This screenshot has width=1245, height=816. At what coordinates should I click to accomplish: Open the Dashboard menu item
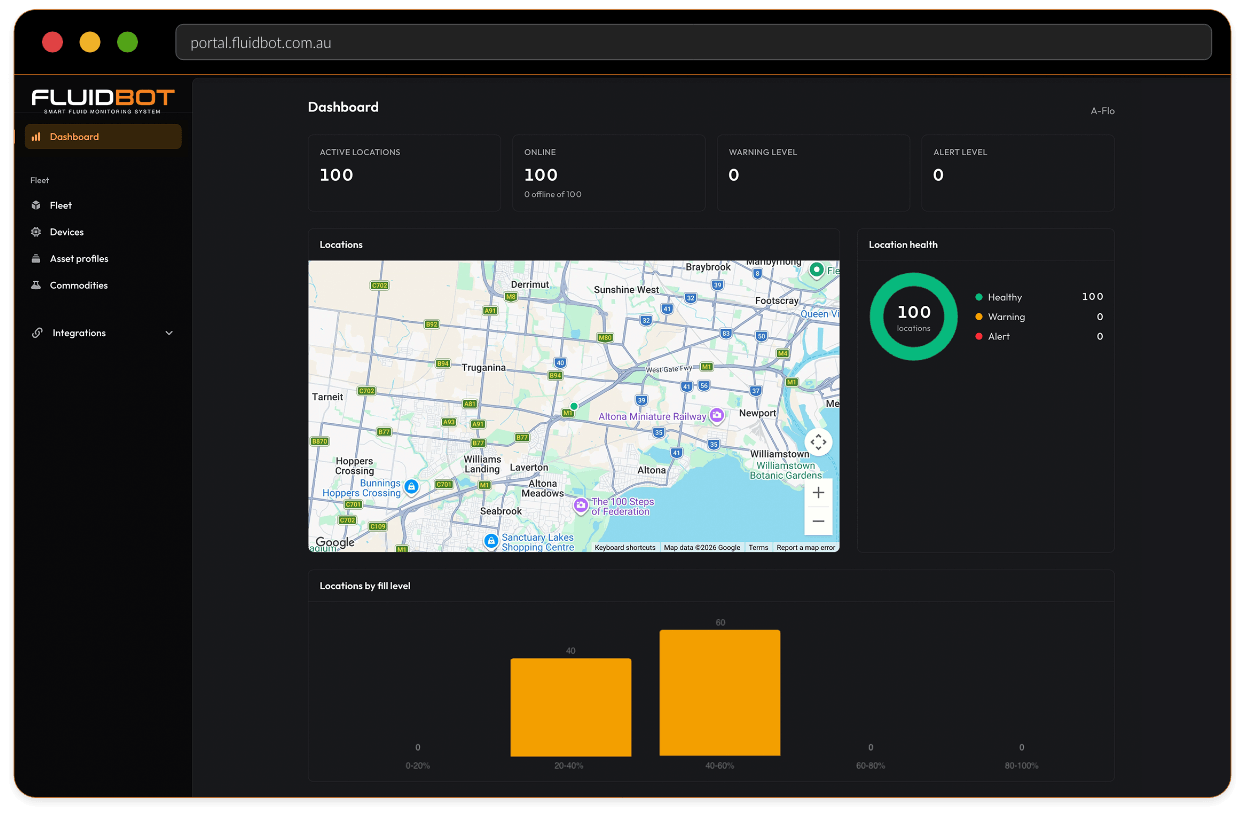[103, 137]
